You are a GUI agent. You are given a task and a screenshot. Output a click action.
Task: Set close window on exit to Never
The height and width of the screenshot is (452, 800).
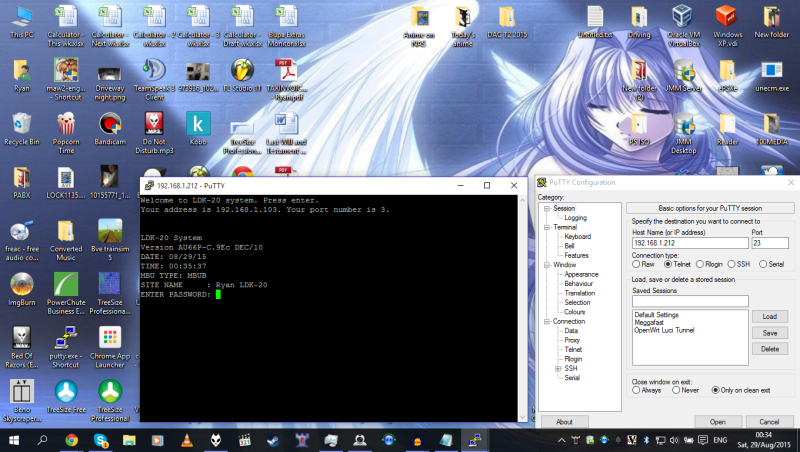pos(676,390)
